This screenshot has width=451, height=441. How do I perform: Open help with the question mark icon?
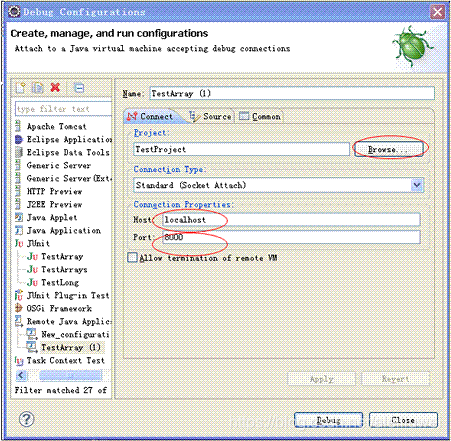click(26, 419)
